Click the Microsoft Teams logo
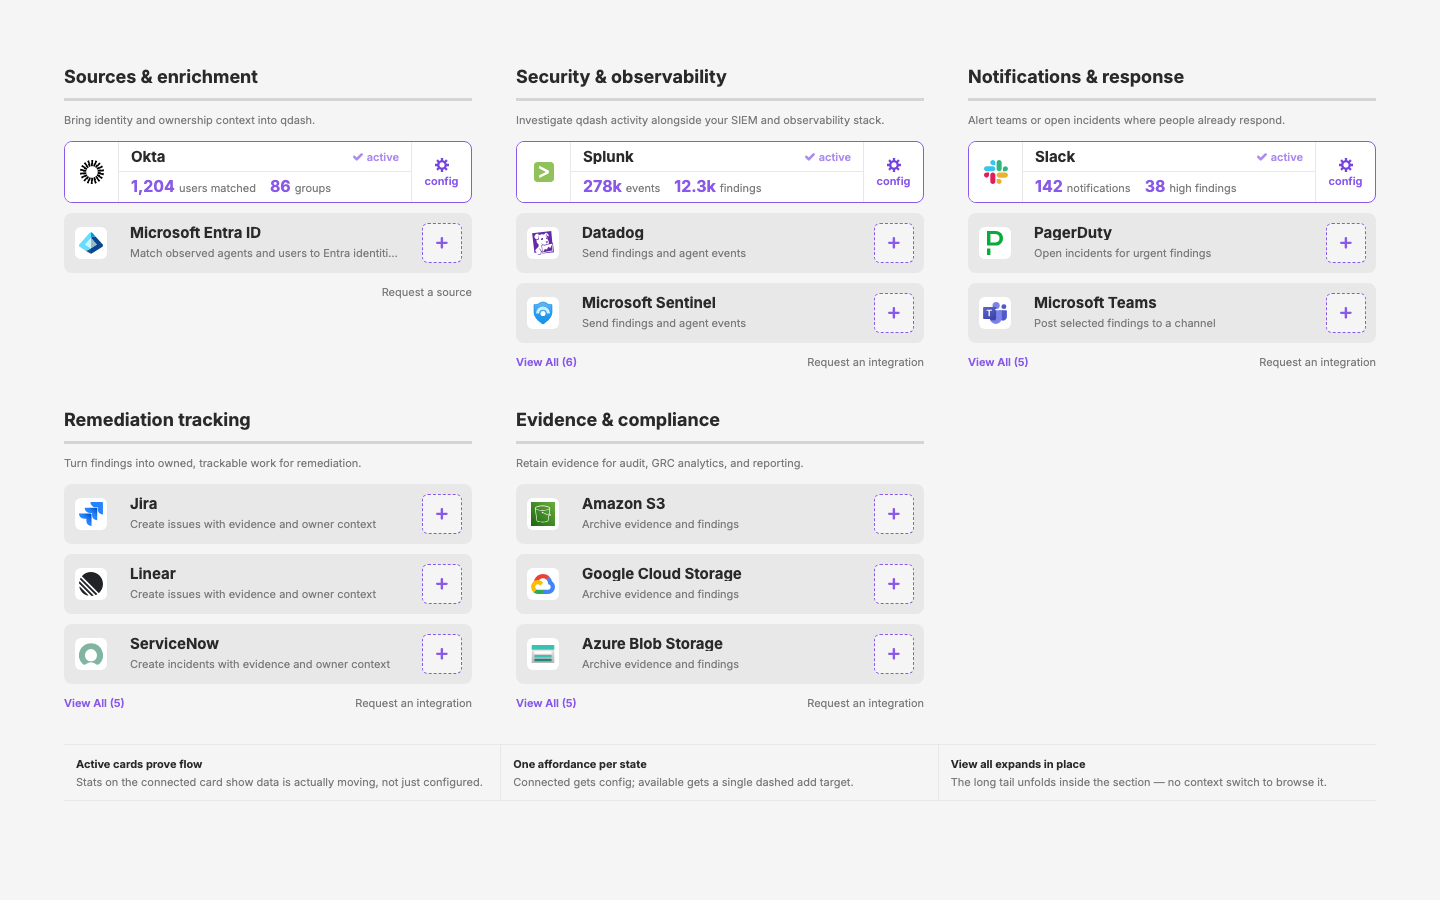 (995, 313)
